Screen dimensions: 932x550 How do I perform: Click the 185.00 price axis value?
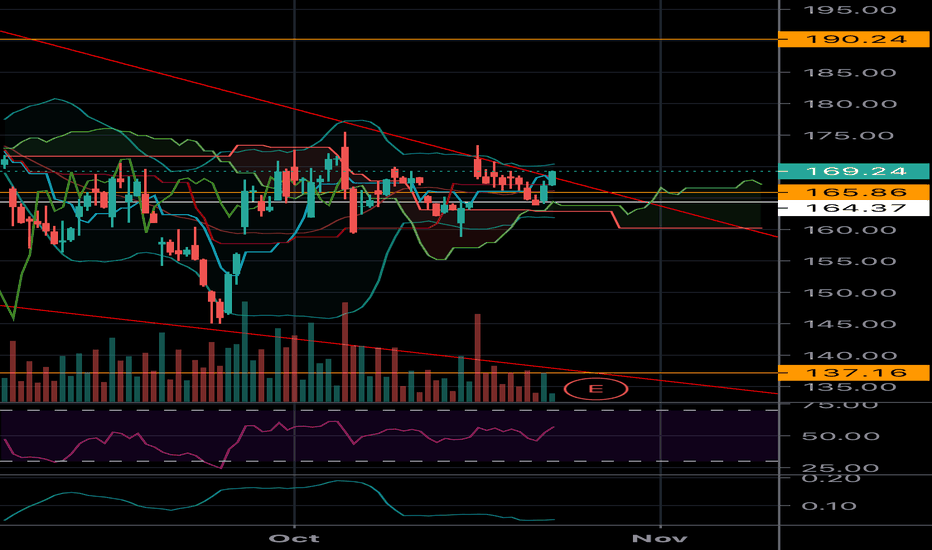(x=849, y=73)
